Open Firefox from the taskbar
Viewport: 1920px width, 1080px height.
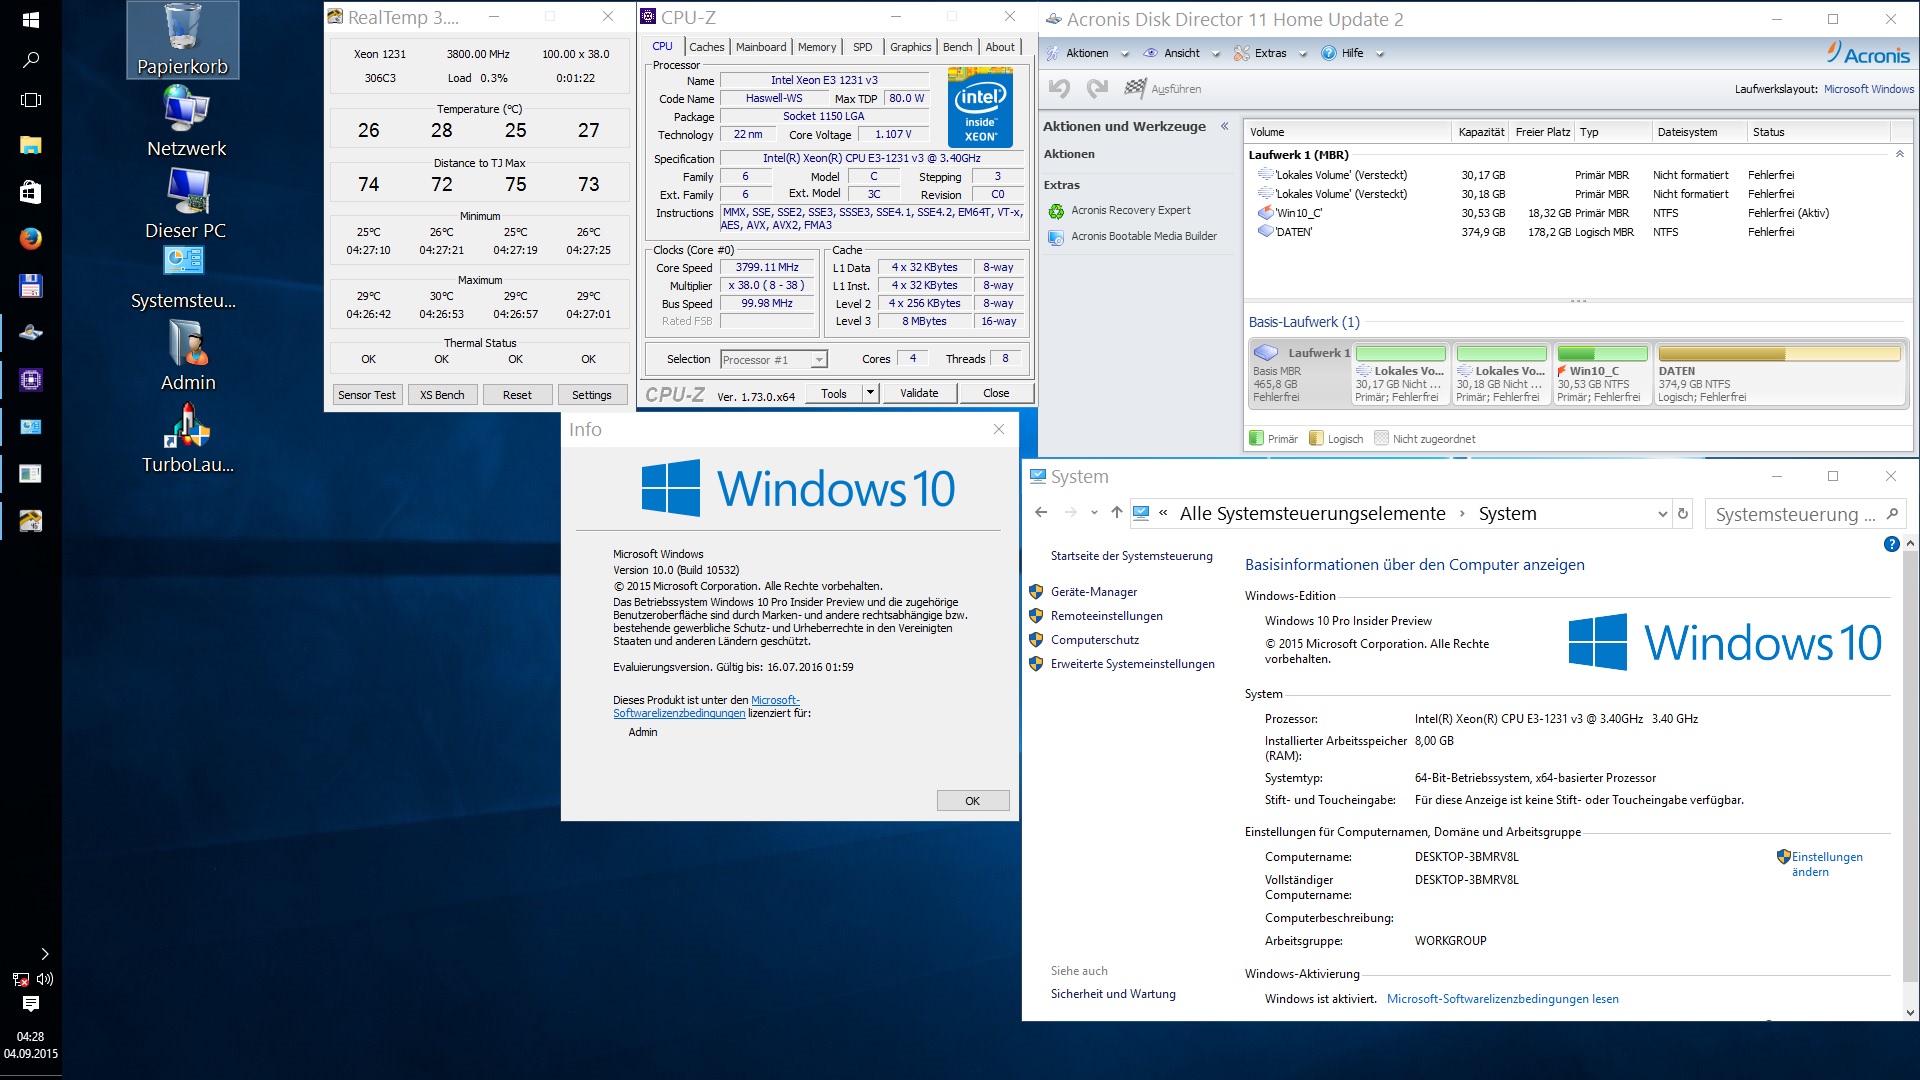click(x=30, y=238)
